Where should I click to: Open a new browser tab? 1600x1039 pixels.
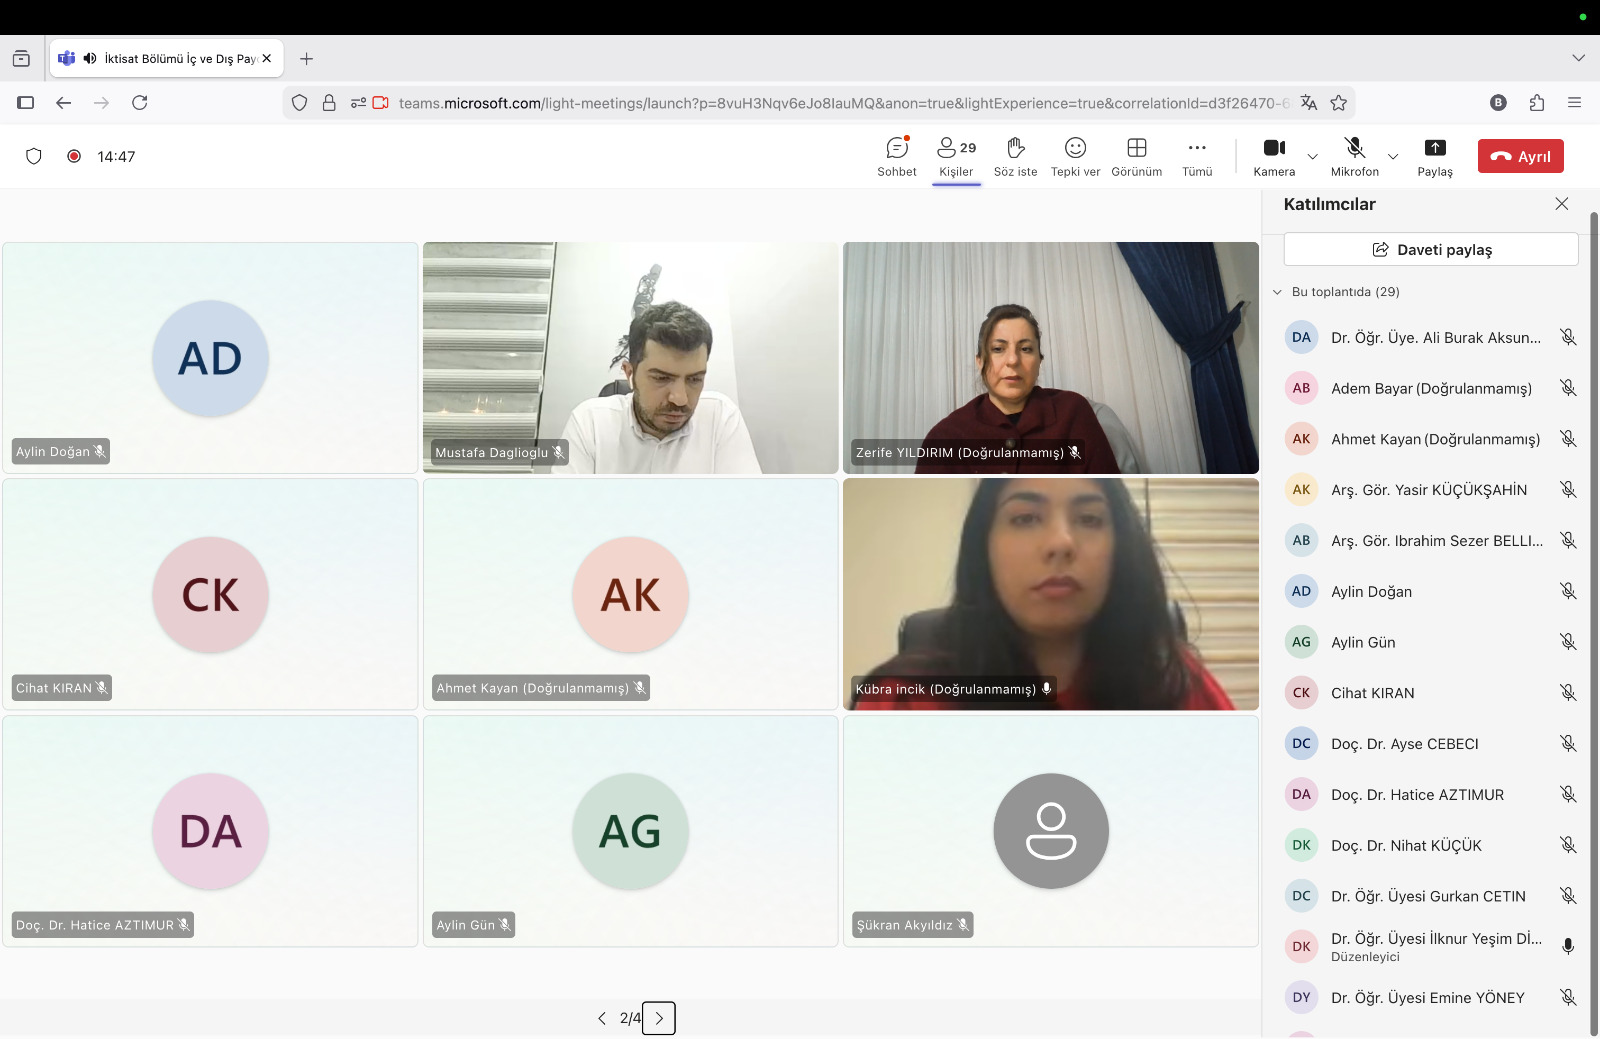pyautogui.click(x=306, y=59)
